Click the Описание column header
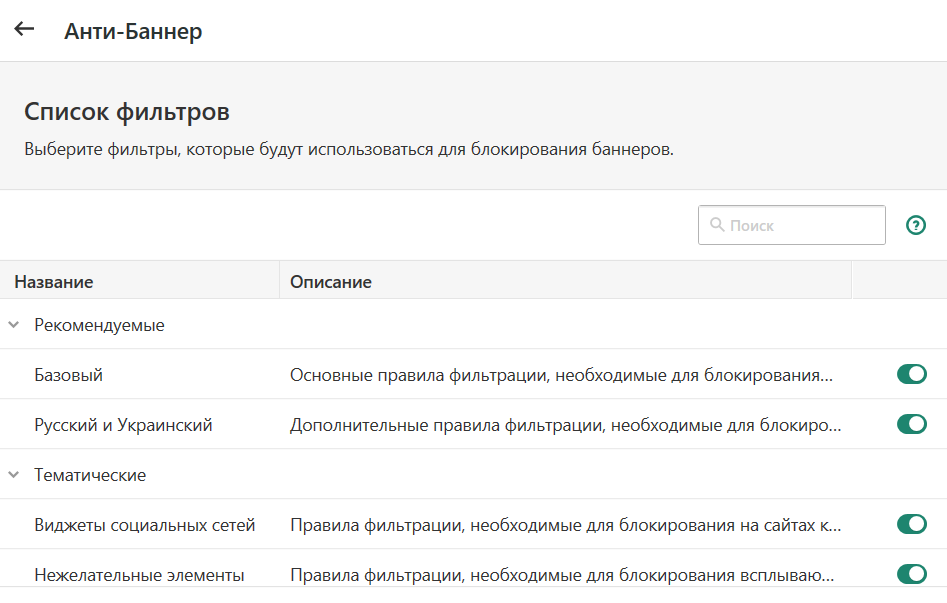Screen dimensions: 947x603 click(x=331, y=282)
